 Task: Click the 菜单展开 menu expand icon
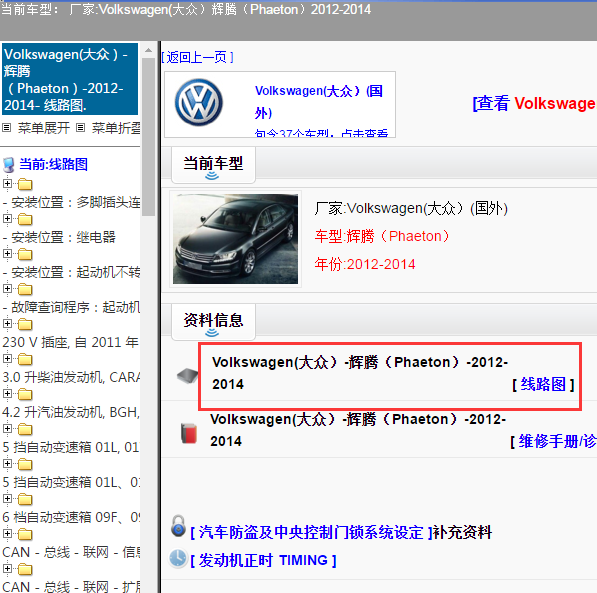tap(6, 128)
